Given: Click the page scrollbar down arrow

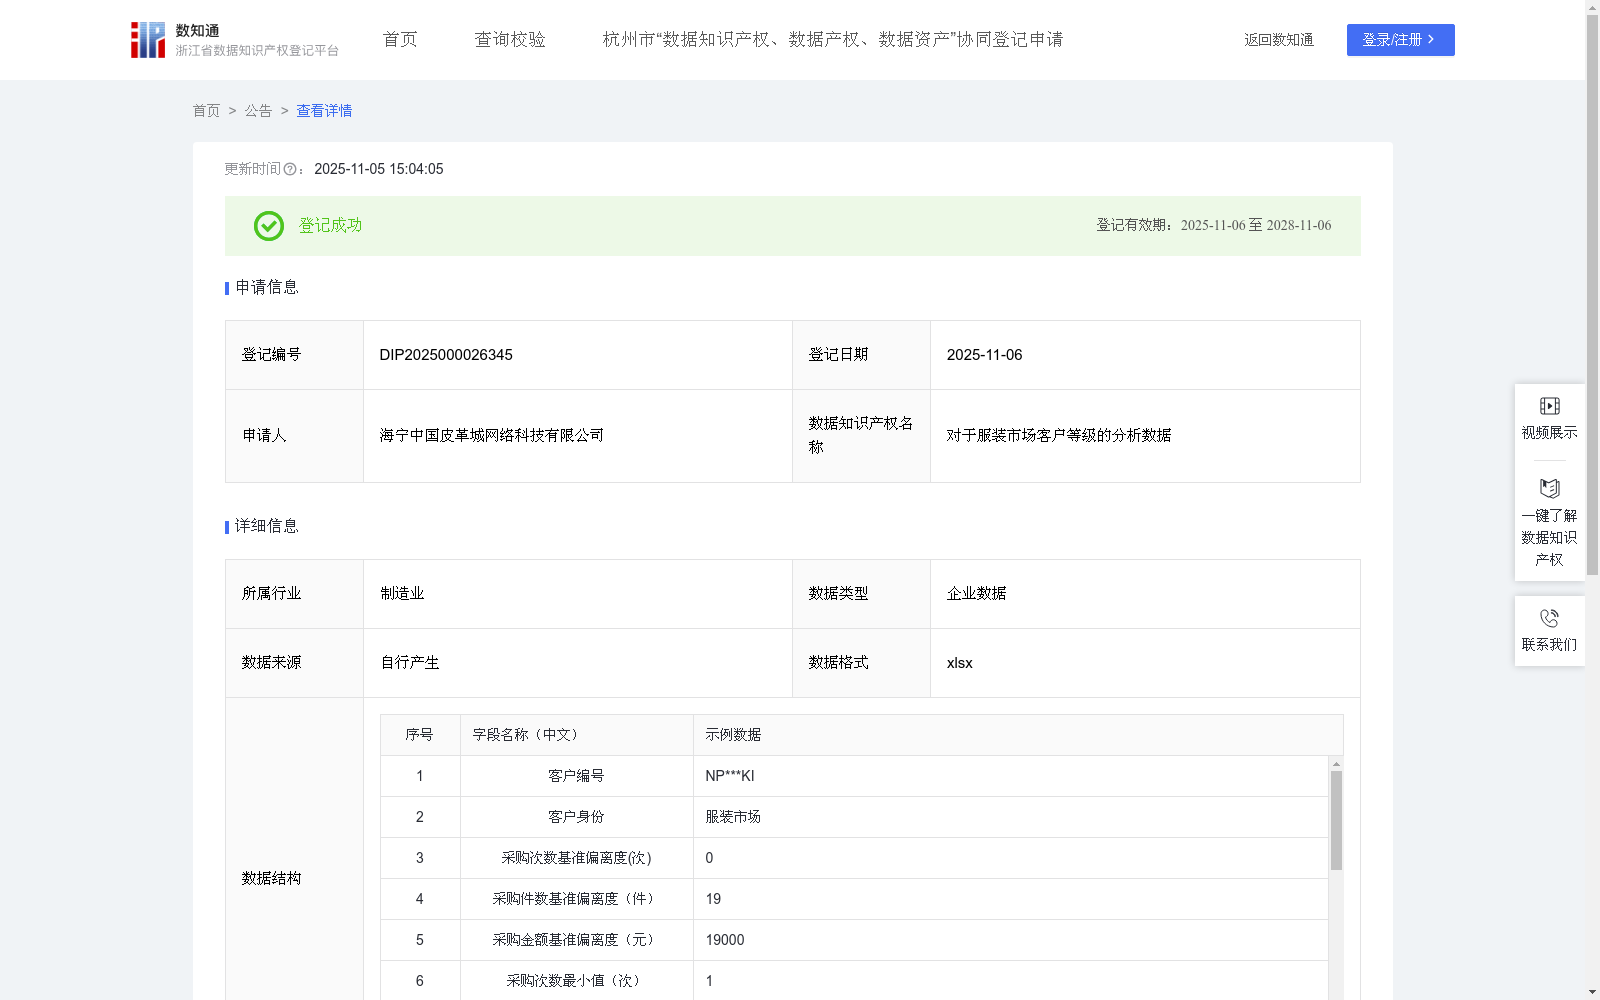Looking at the screenshot, I should pyautogui.click(x=1592, y=993).
